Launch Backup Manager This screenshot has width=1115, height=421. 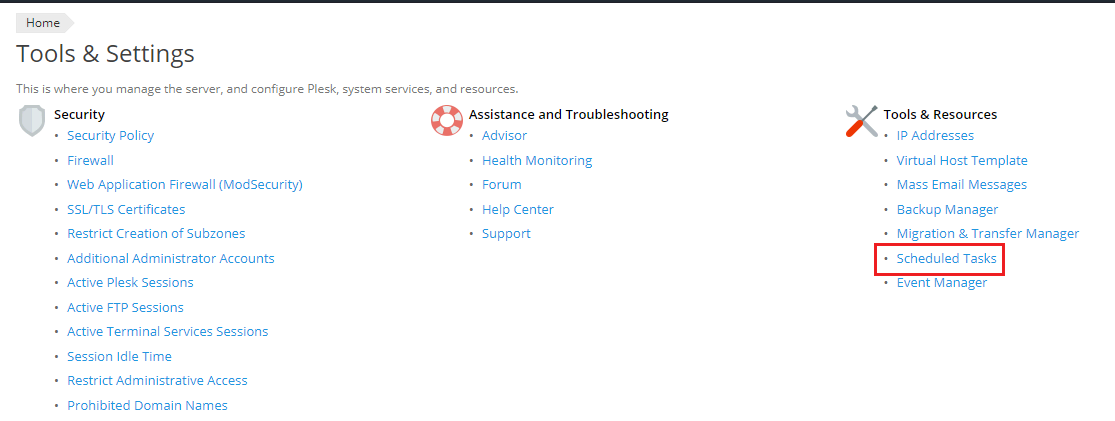pyautogui.click(x=947, y=209)
